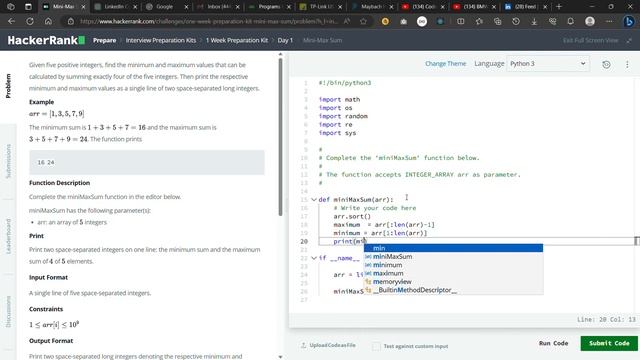
Task: Collapse the if __name__ block fold arrow
Action: click(313, 258)
